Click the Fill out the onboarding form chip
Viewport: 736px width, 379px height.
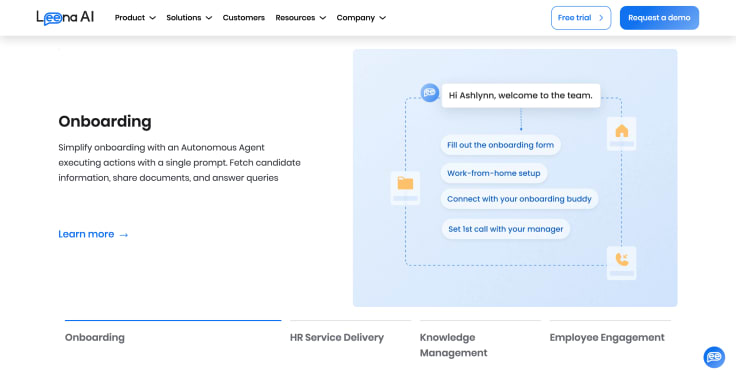coord(500,145)
